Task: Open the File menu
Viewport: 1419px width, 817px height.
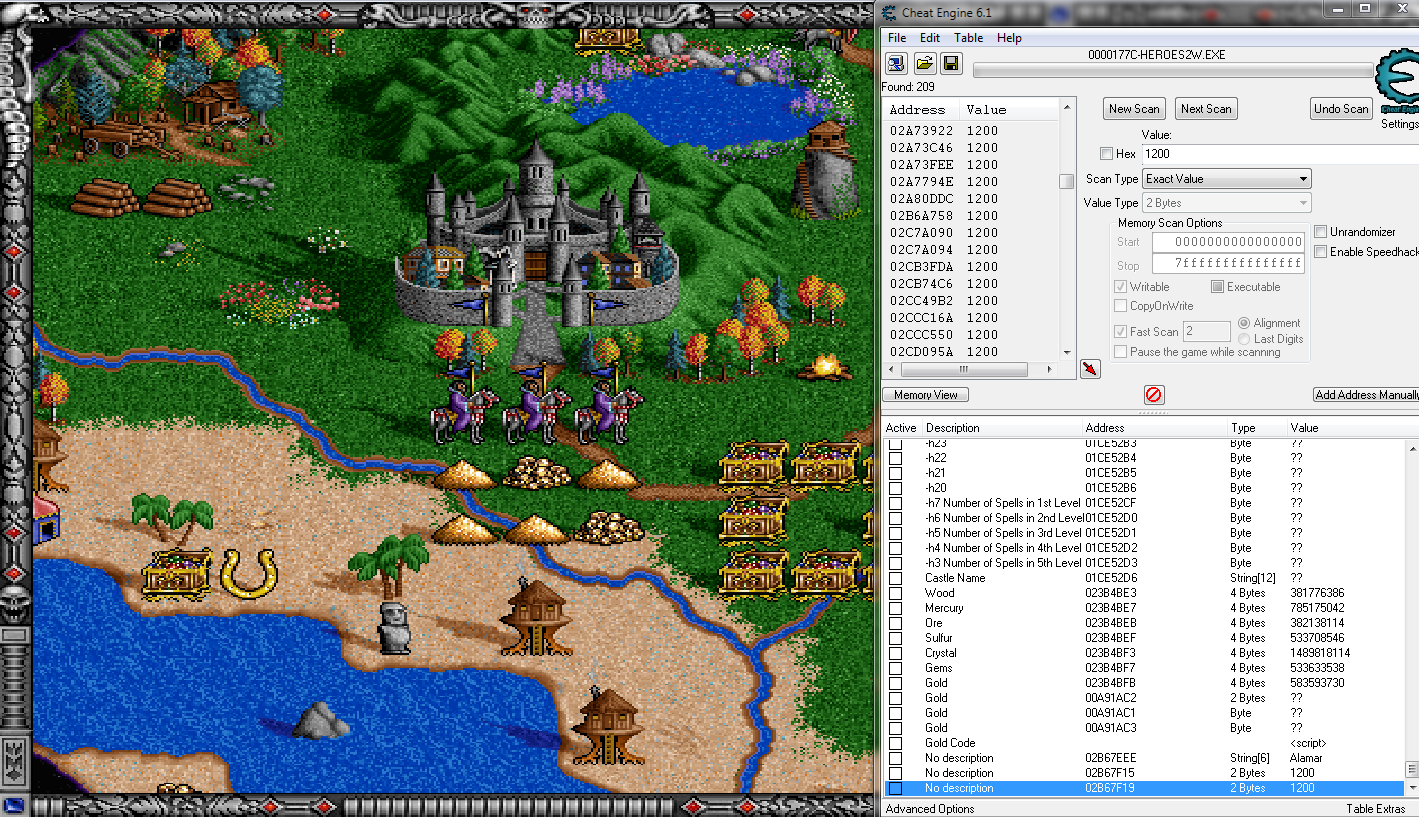Action: [x=898, y=38]
